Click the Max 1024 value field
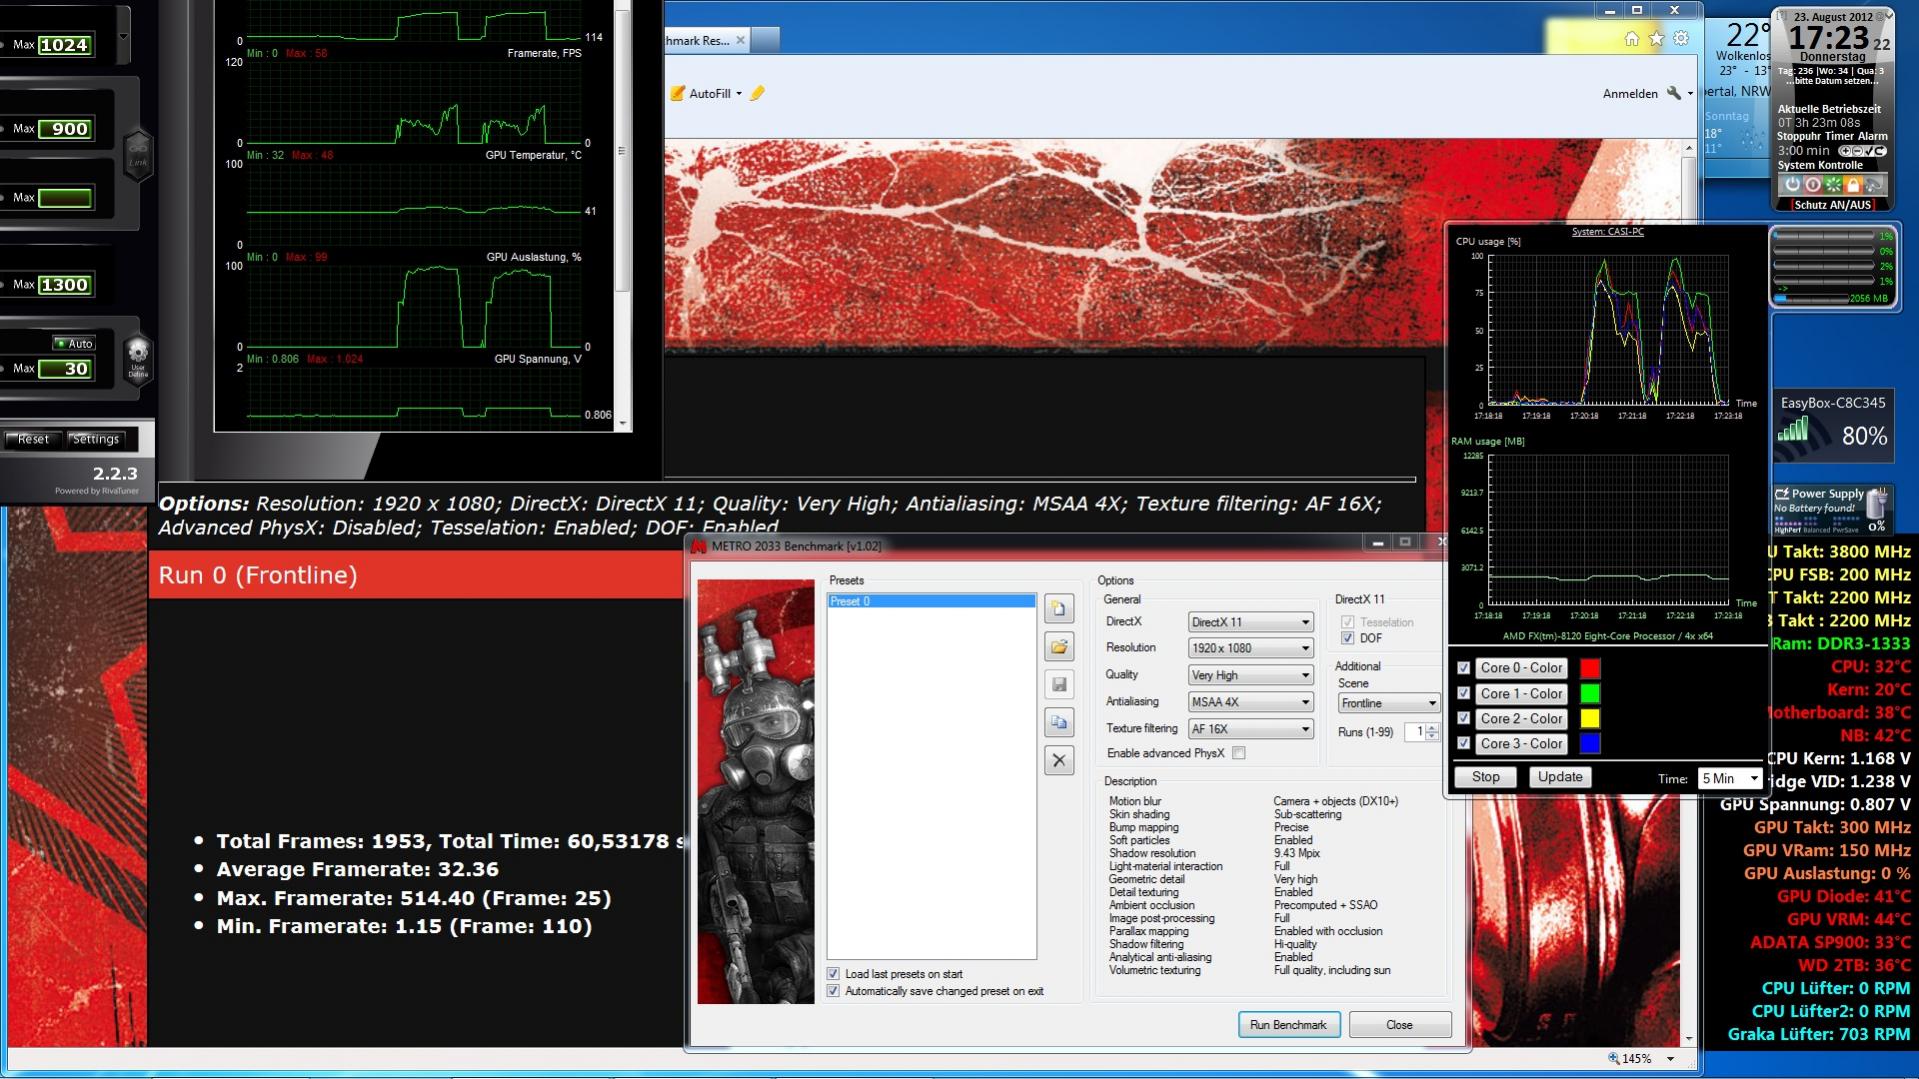 [64, 45]
